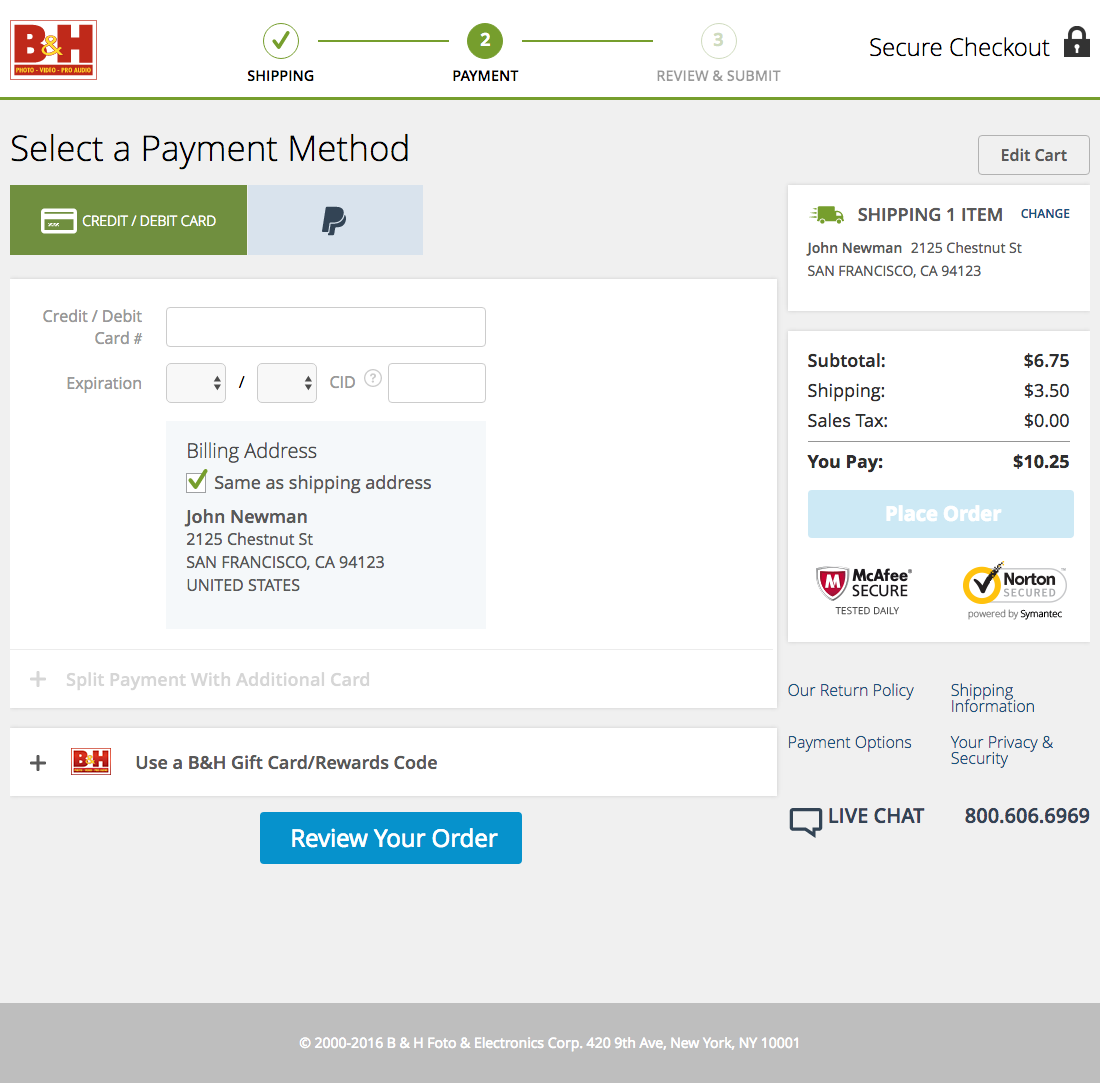The width and height of the screenshot is (1100, 1083).
Task: Switch to the PayPal payment tab
Action: [335, 219]
